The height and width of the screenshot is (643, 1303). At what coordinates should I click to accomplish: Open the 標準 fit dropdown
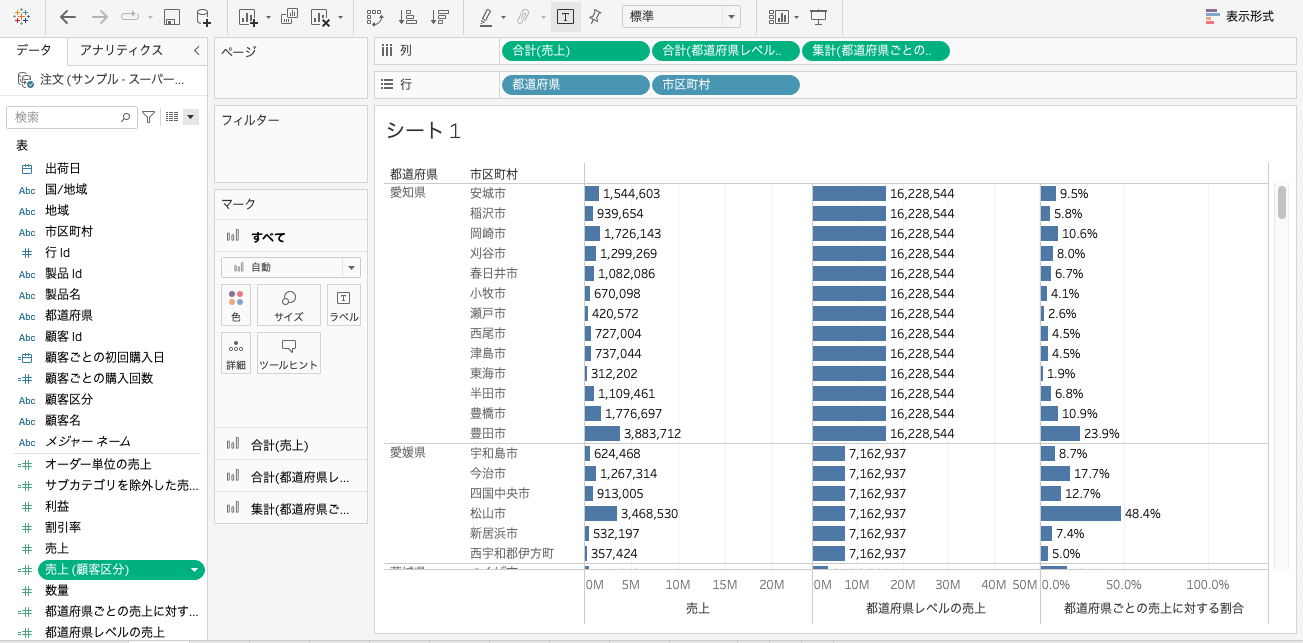pos(730,16)
